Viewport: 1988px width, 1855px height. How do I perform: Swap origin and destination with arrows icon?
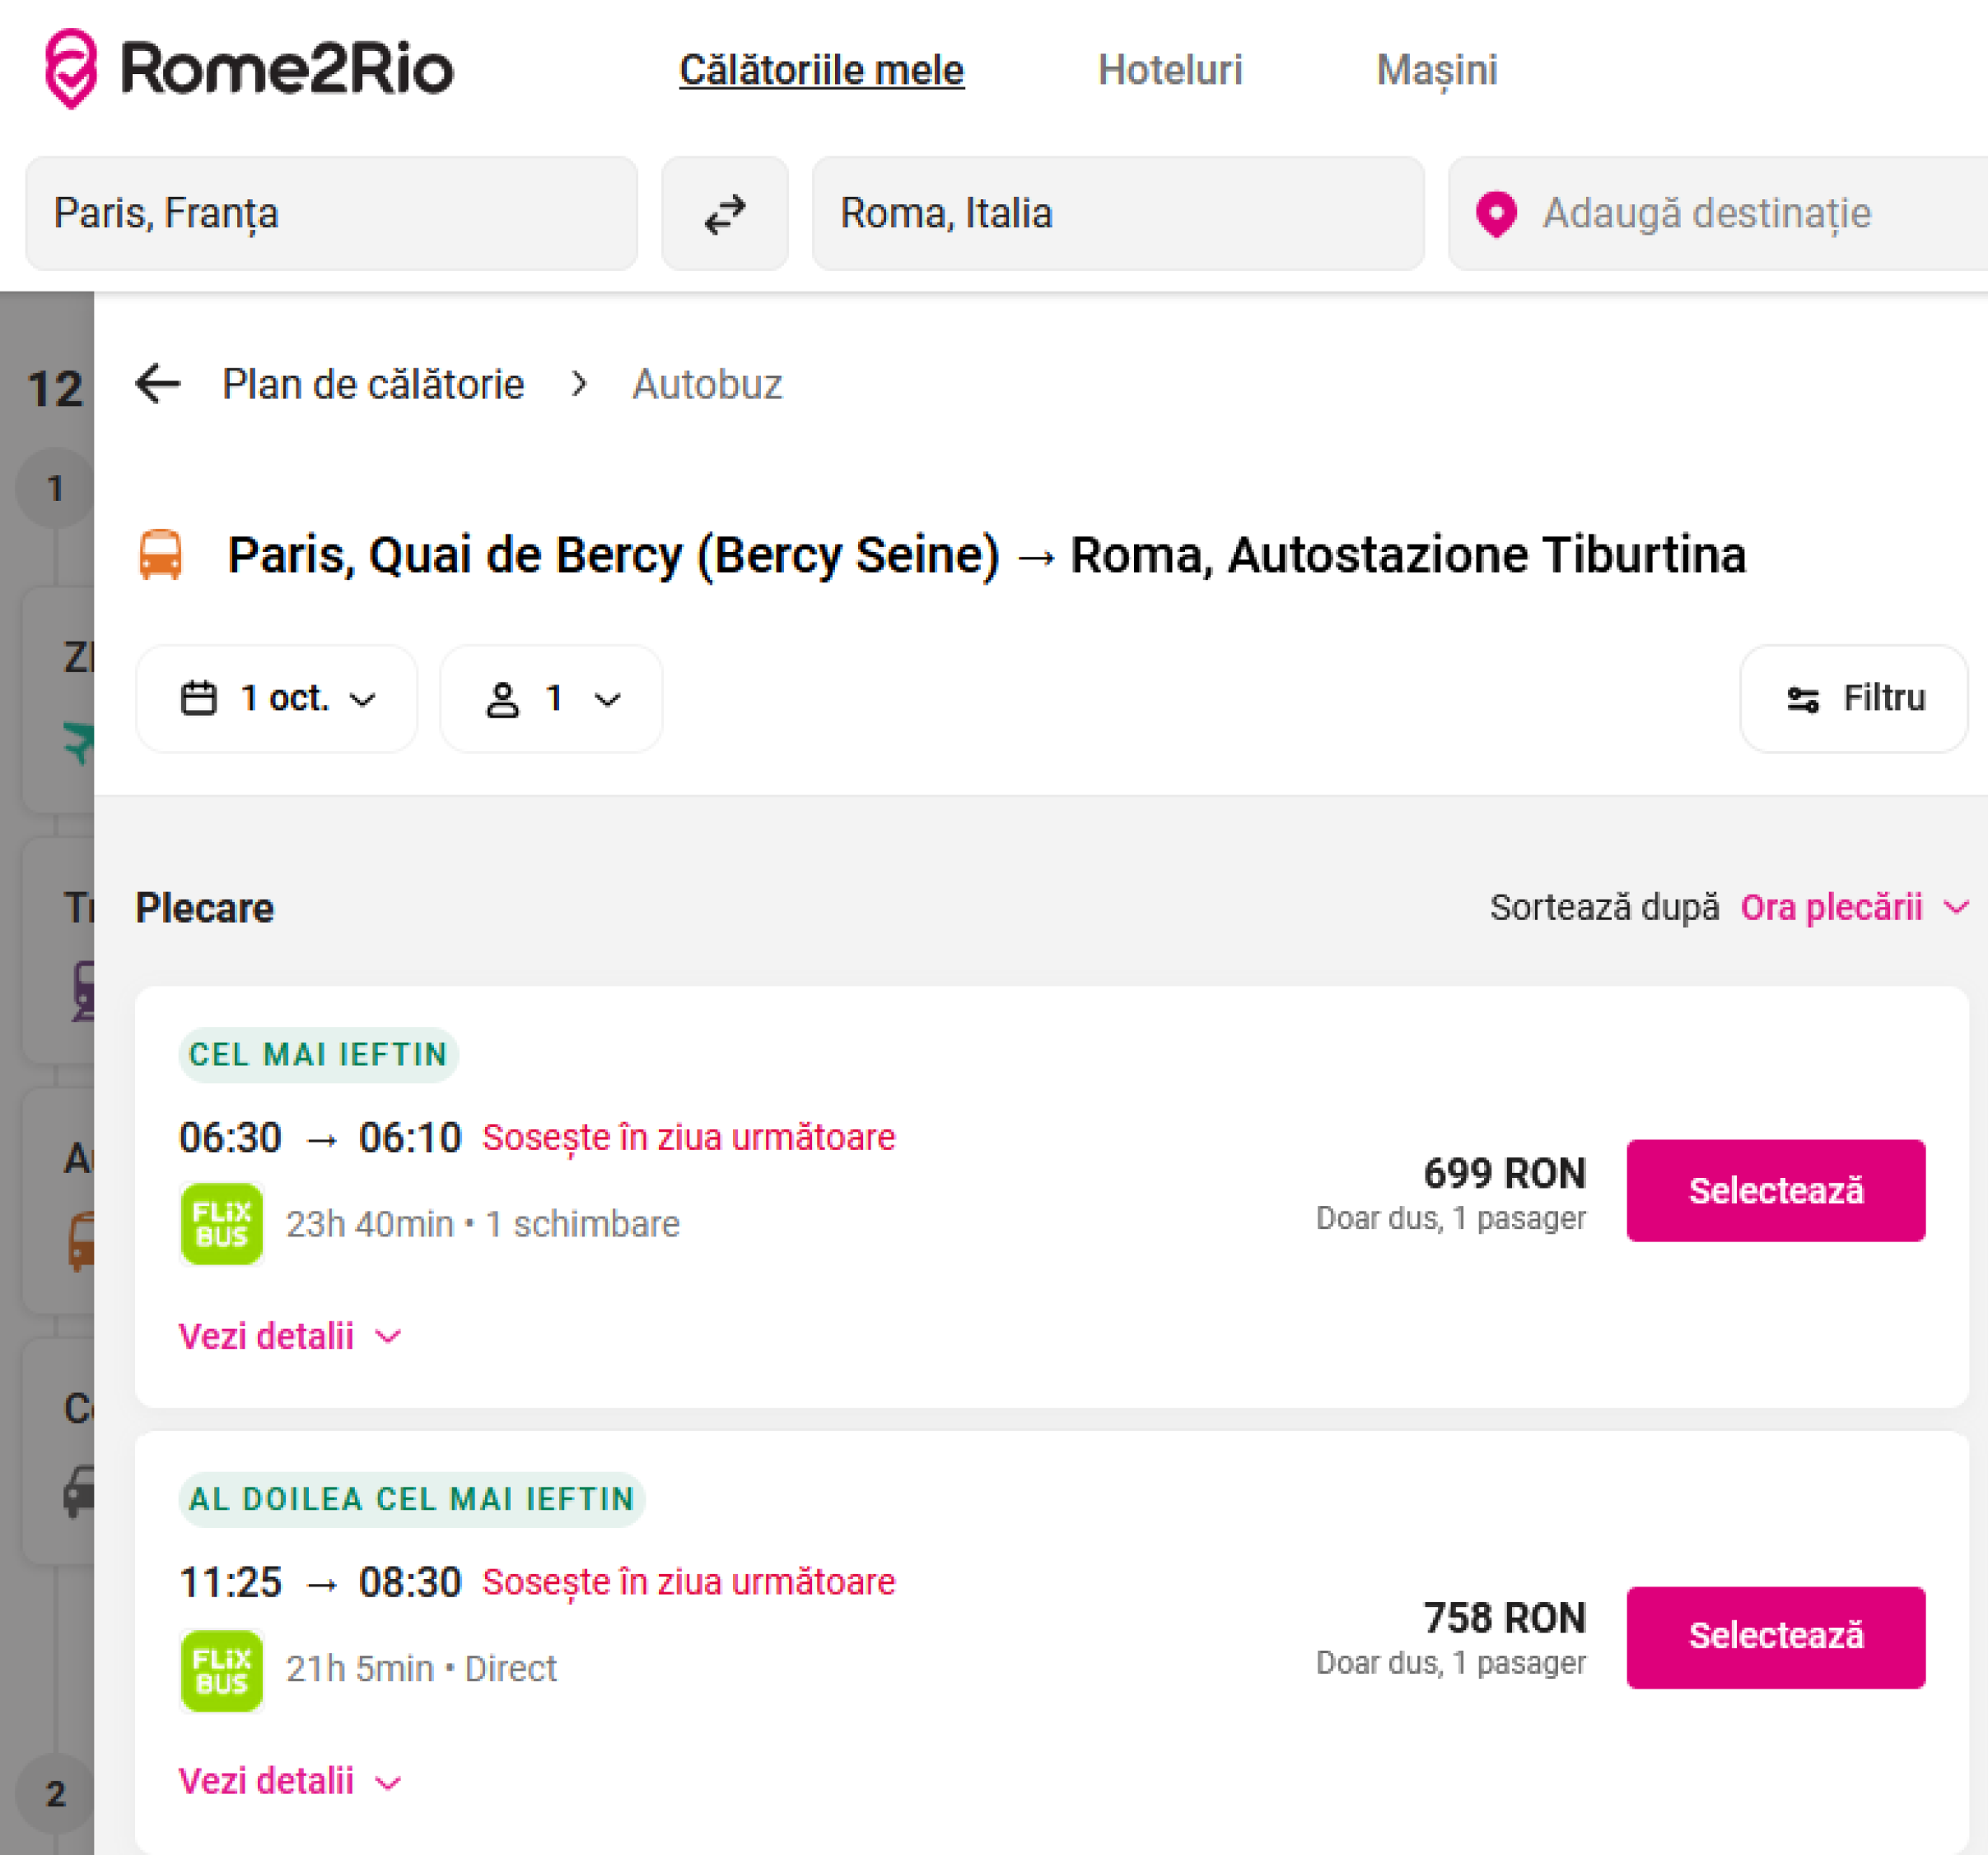(x=725, y=213)
